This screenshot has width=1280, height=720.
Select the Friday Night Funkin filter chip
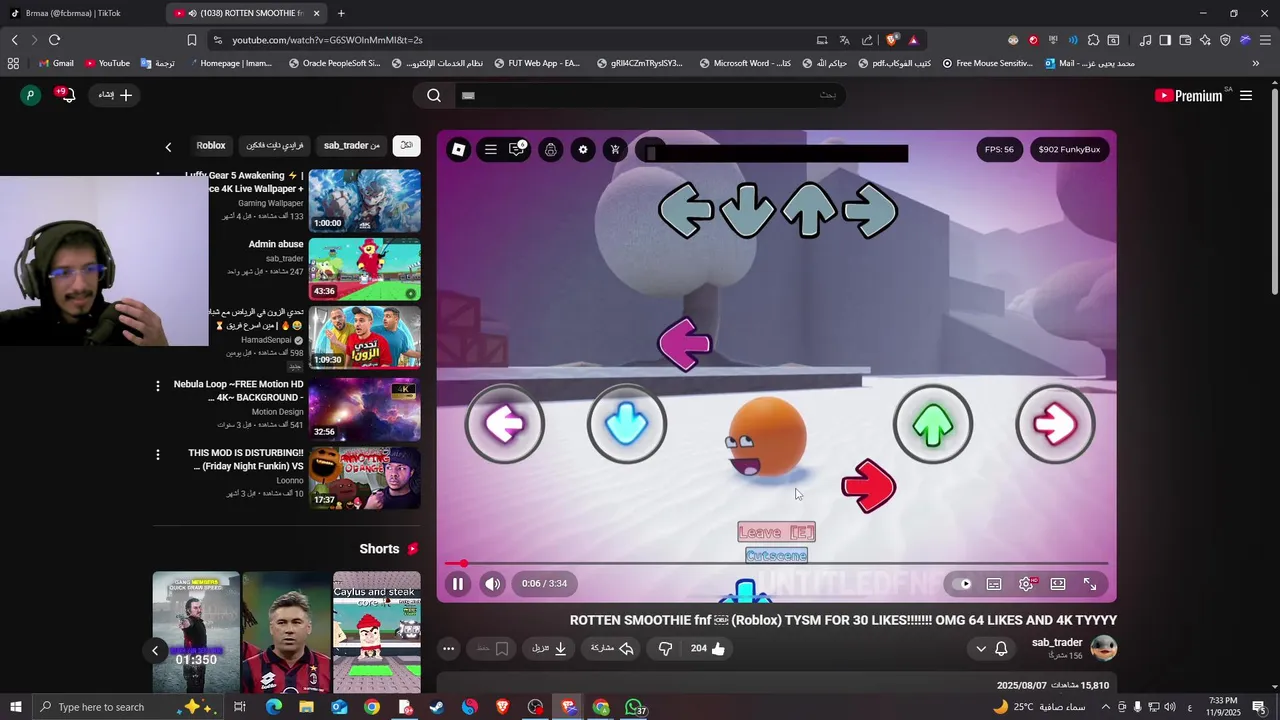pos(275,146)
